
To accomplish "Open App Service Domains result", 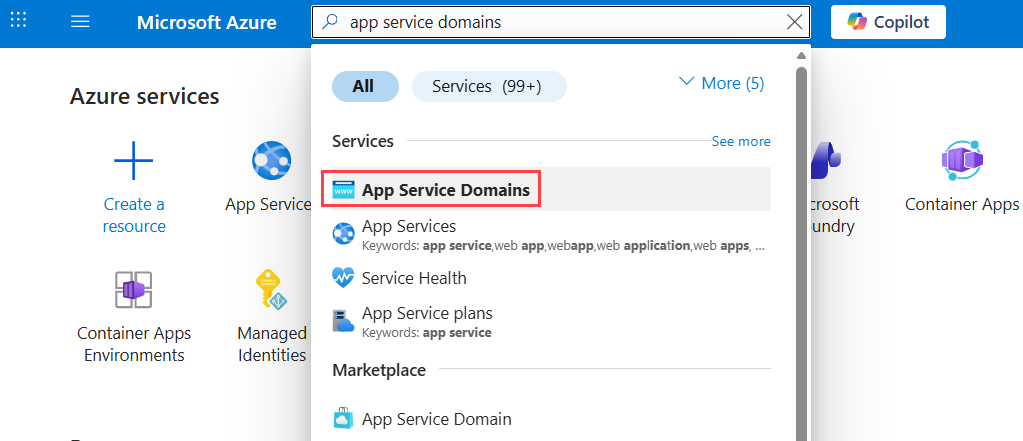I will (x=551, y=190).
